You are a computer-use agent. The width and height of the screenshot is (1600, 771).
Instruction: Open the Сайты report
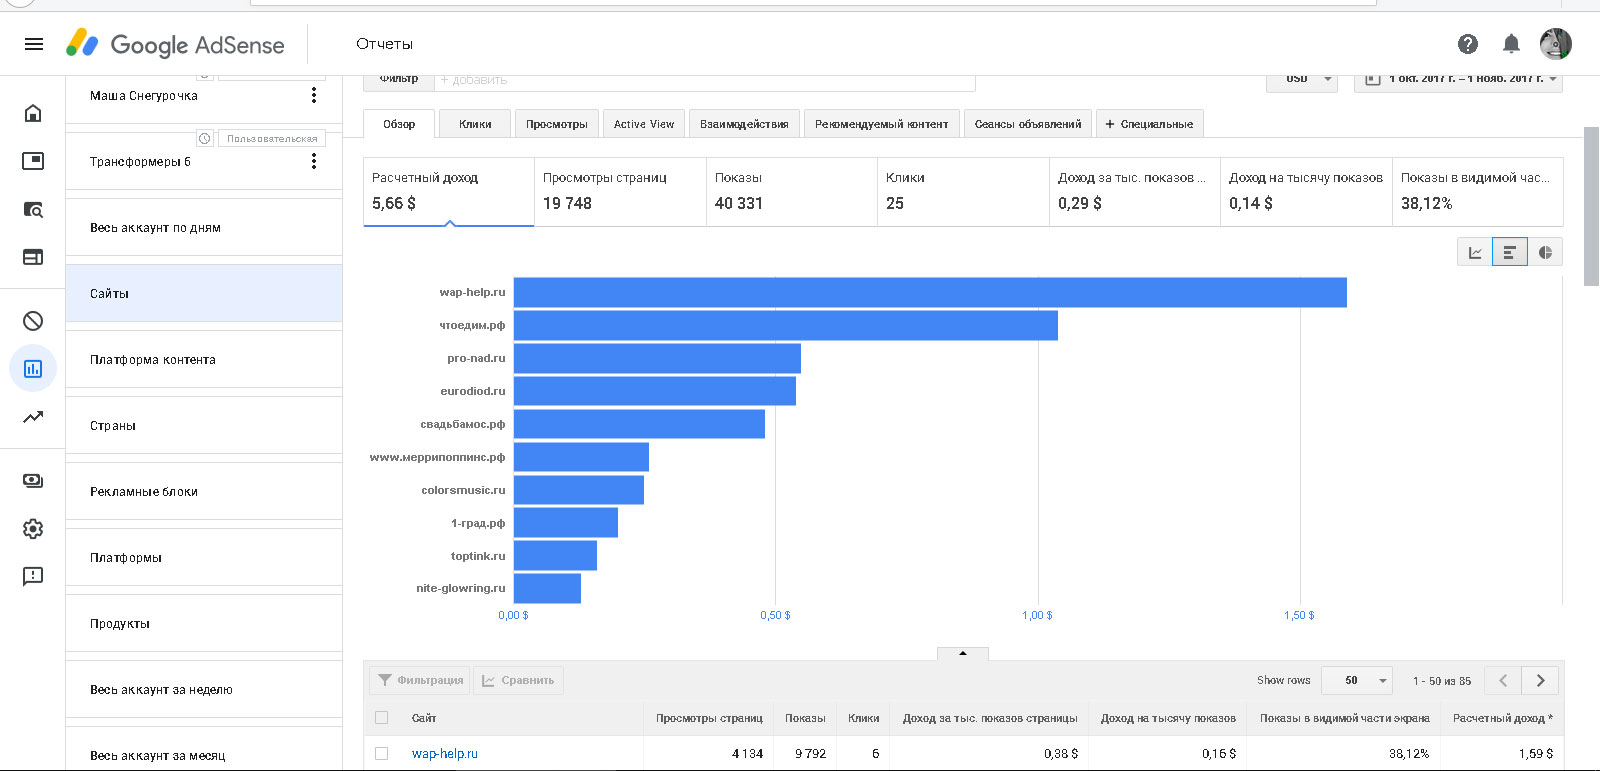coord(204,293)
